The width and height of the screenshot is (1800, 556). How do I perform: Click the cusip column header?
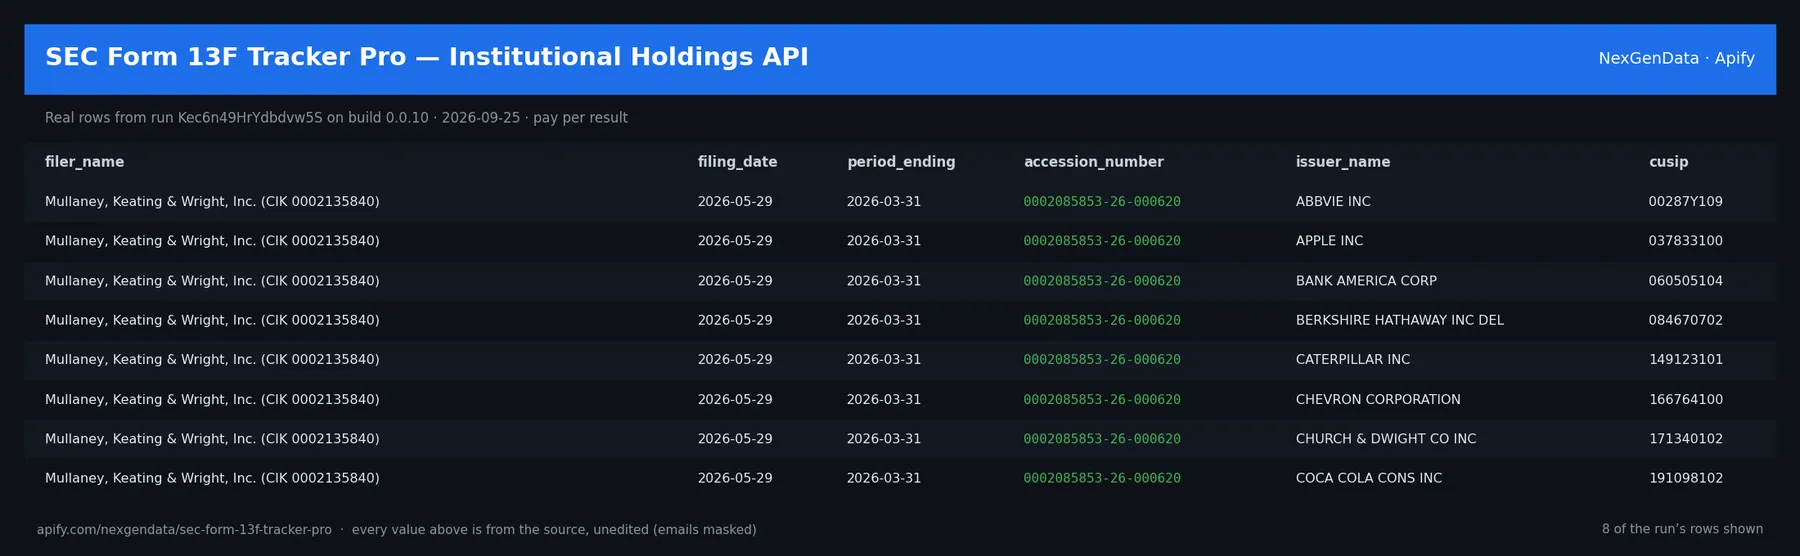click(1668, 162)
